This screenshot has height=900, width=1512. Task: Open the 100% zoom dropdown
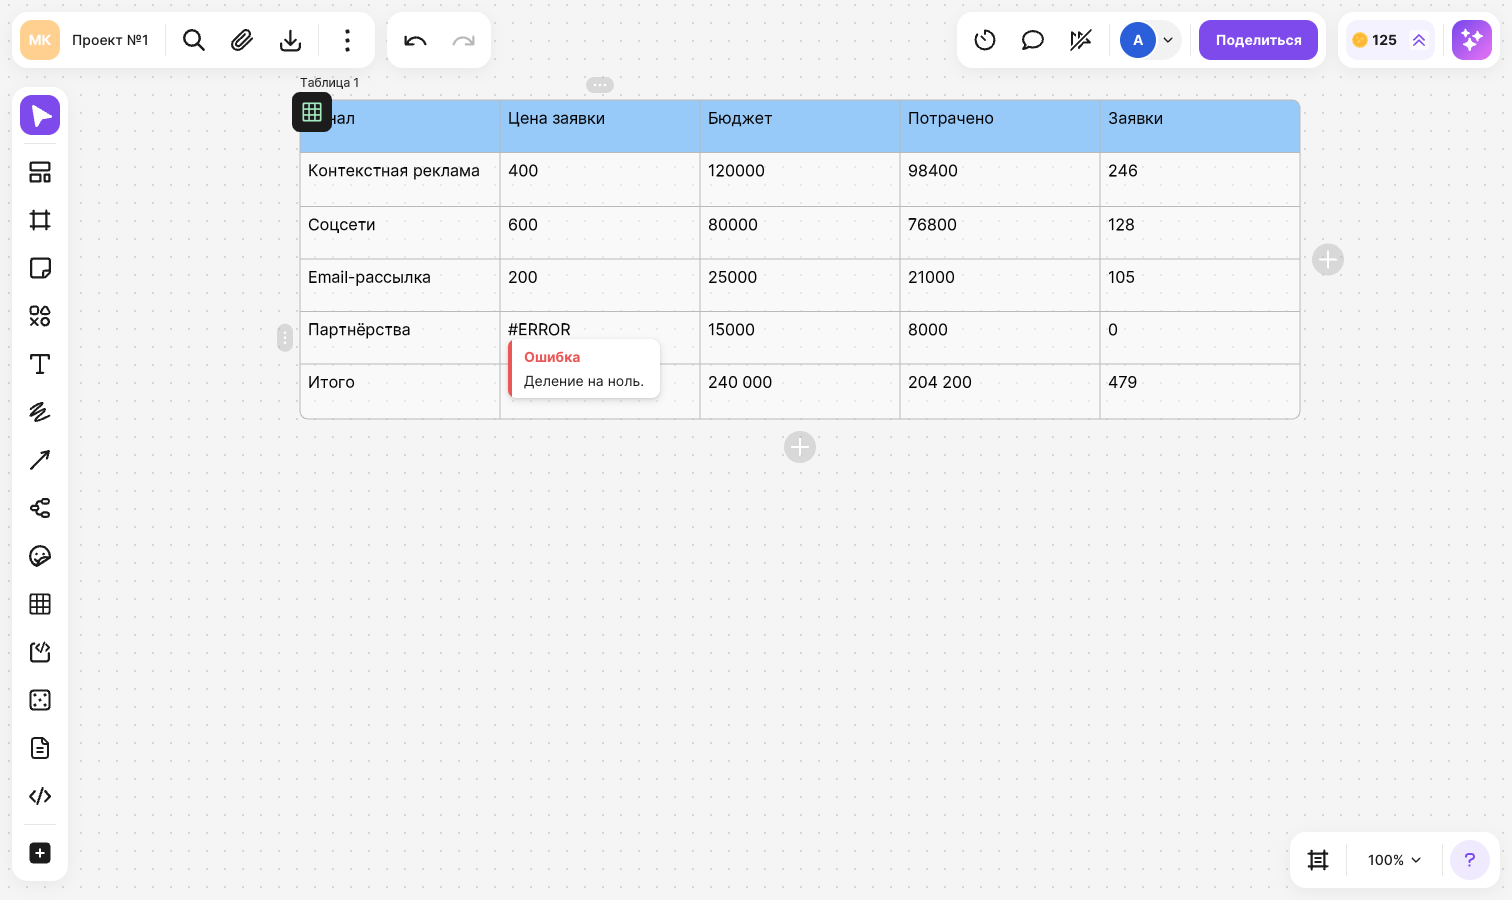click(1394, 860)
